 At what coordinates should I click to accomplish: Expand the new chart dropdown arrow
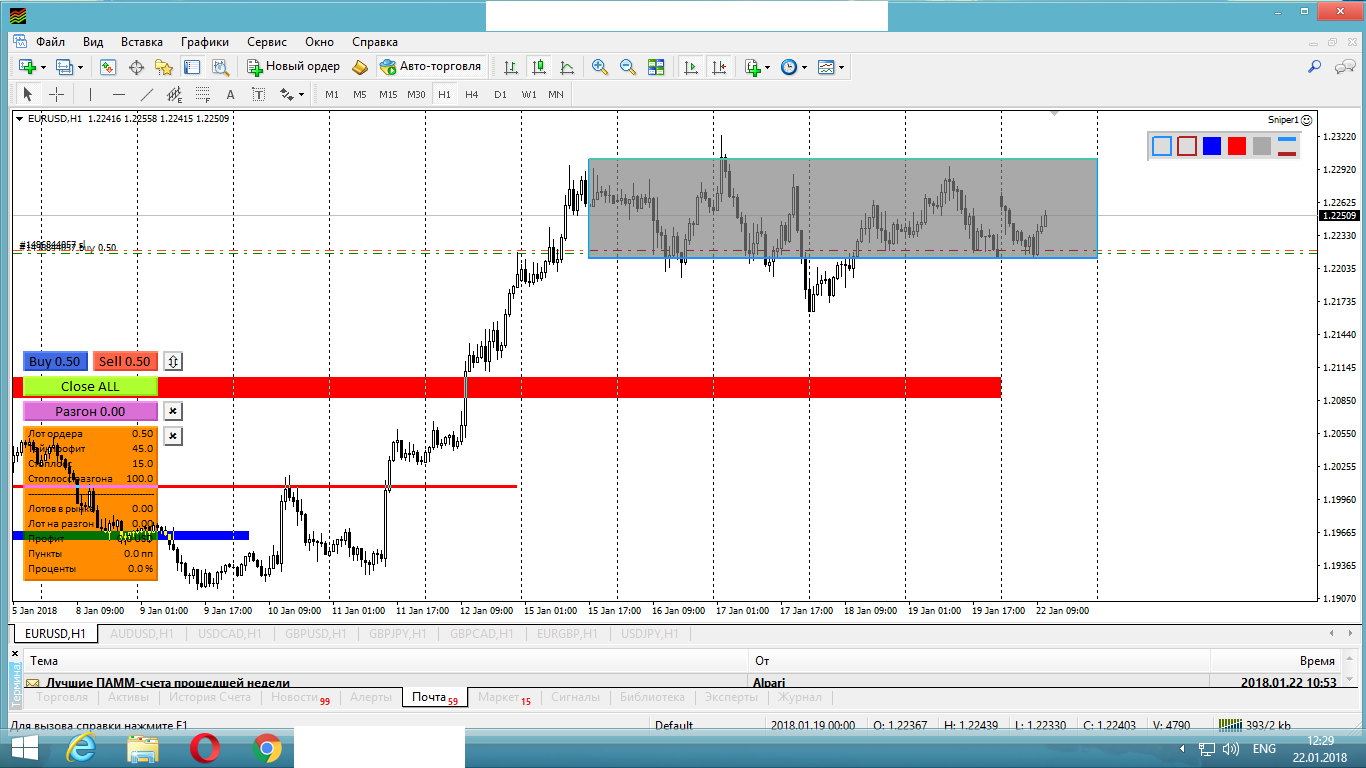43,68
